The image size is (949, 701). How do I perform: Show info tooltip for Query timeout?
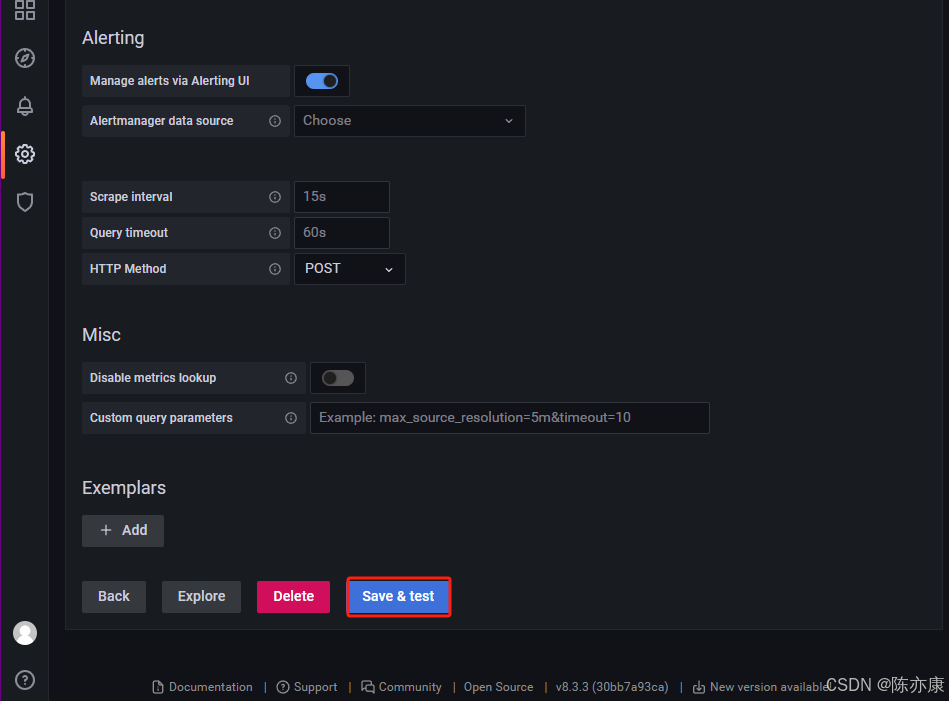click(x=275, y=233)
